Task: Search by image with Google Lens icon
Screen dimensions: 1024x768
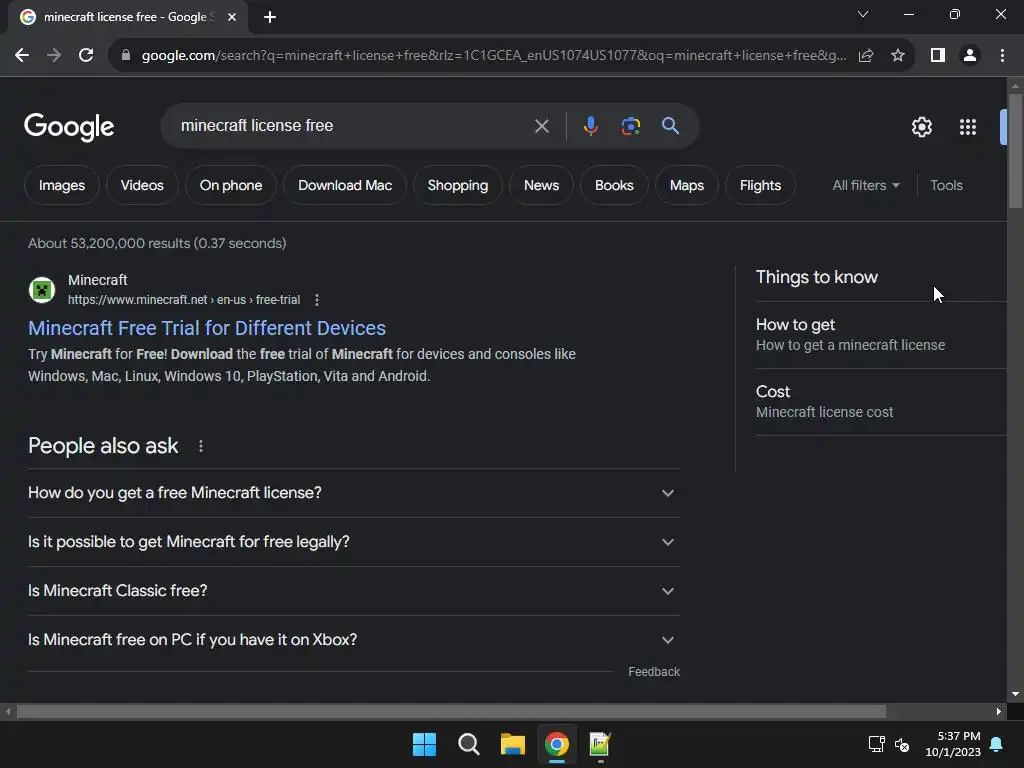Action: click(x=630, y=126)
